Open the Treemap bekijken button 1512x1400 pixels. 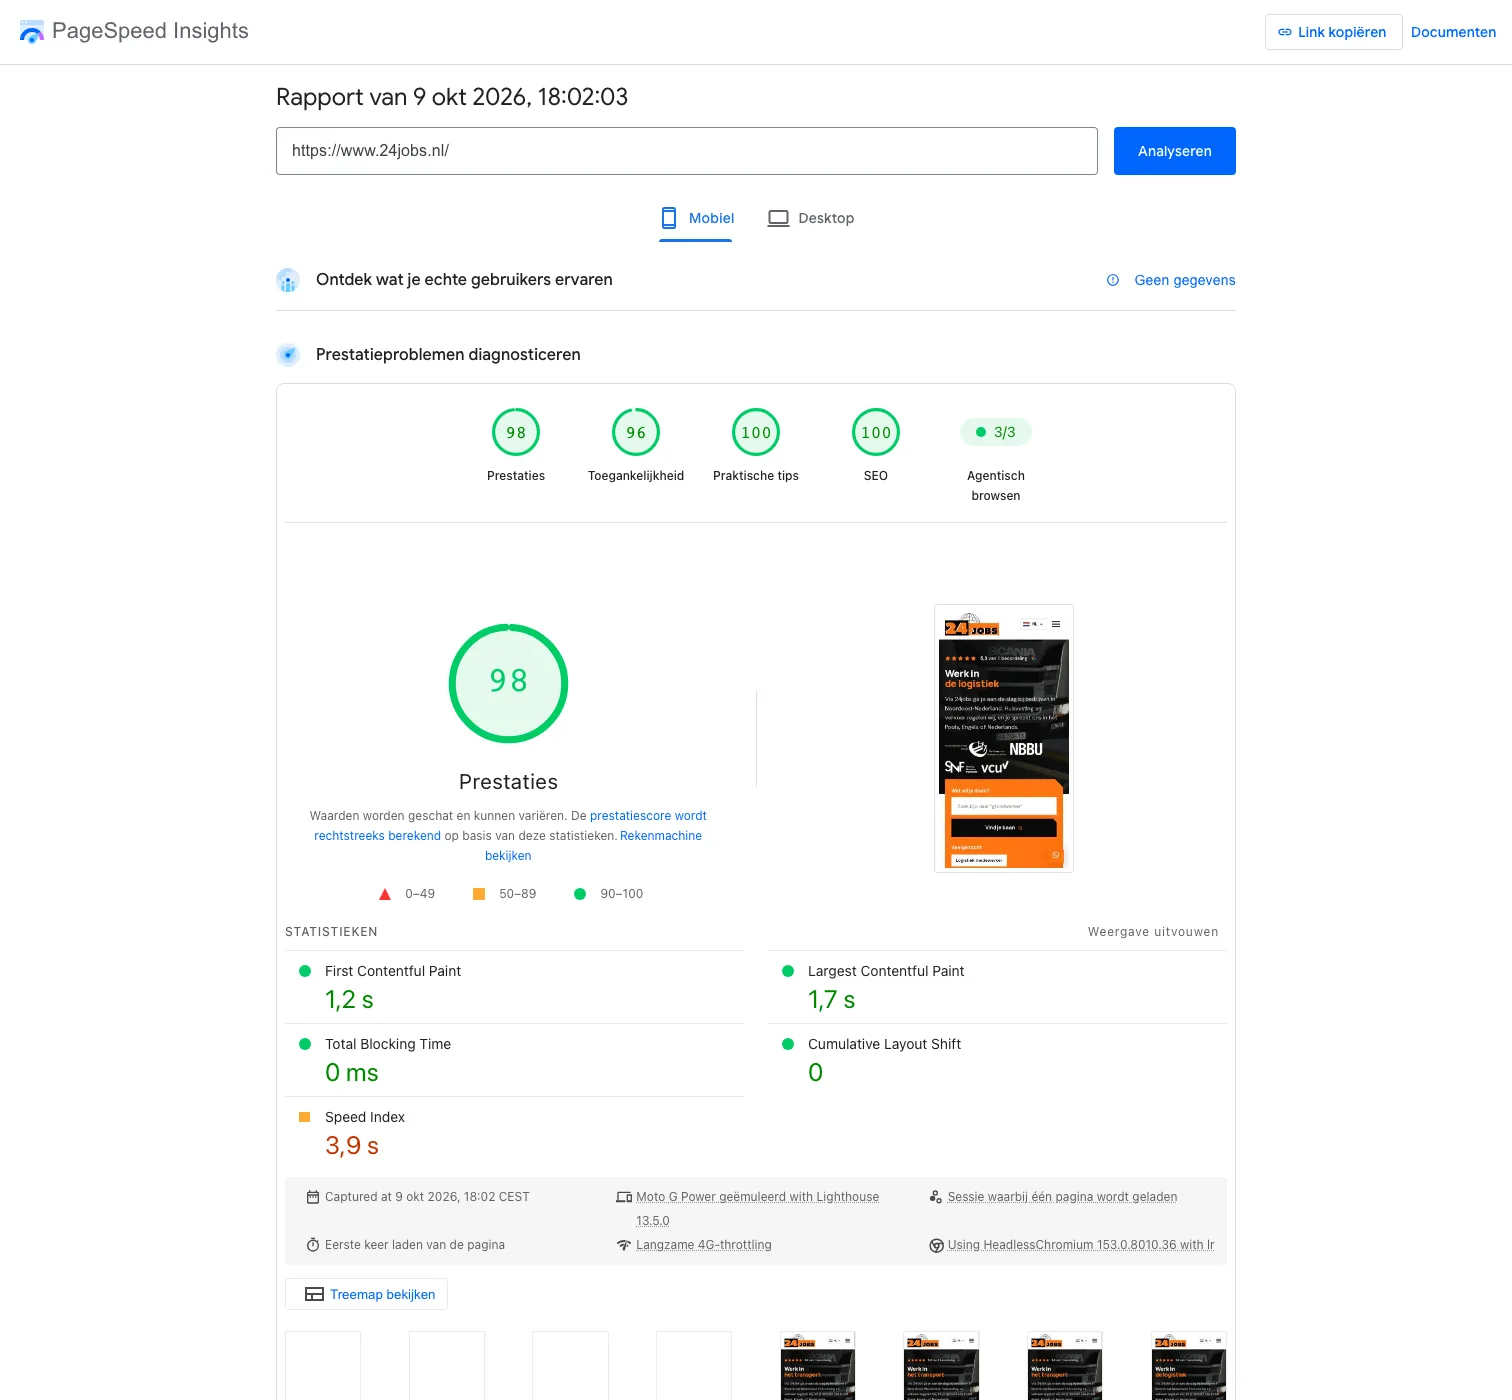[366, 1294]
